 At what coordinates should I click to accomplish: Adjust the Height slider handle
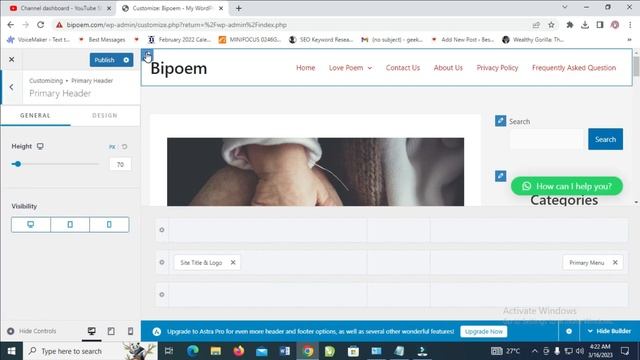click(x=17, y=164)
